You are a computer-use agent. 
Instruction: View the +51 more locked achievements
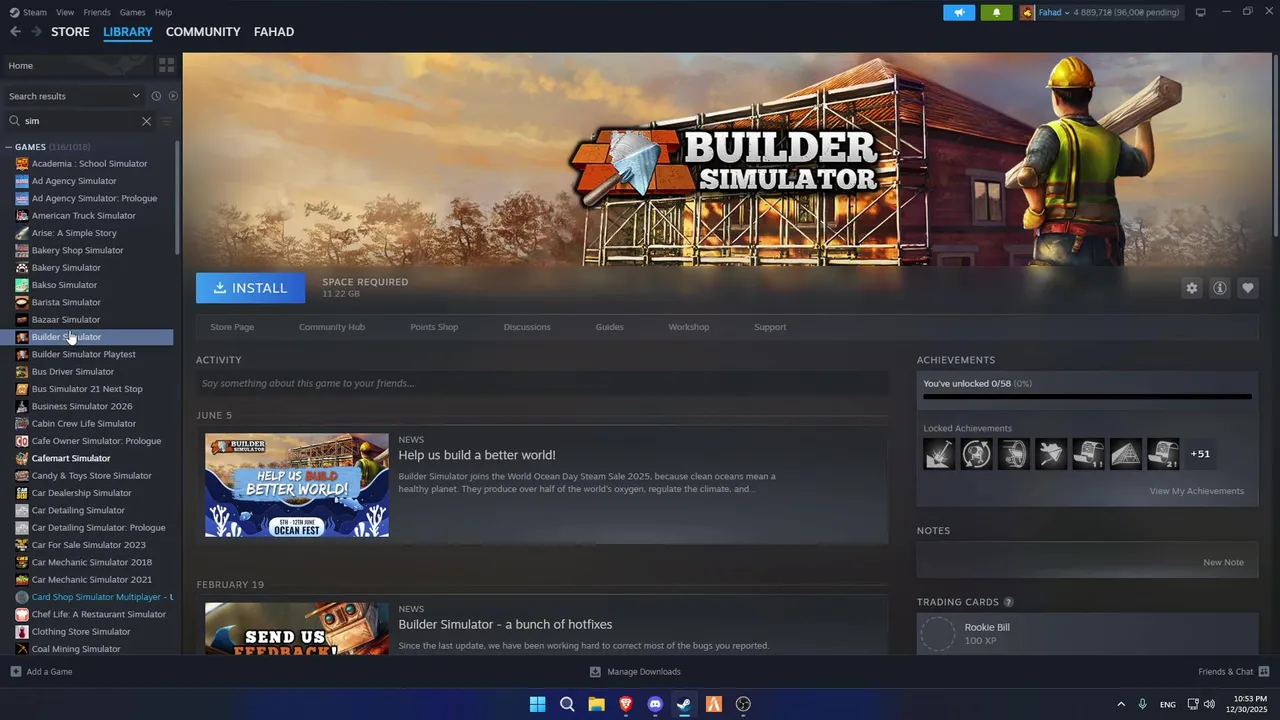tap(1200, 454)
